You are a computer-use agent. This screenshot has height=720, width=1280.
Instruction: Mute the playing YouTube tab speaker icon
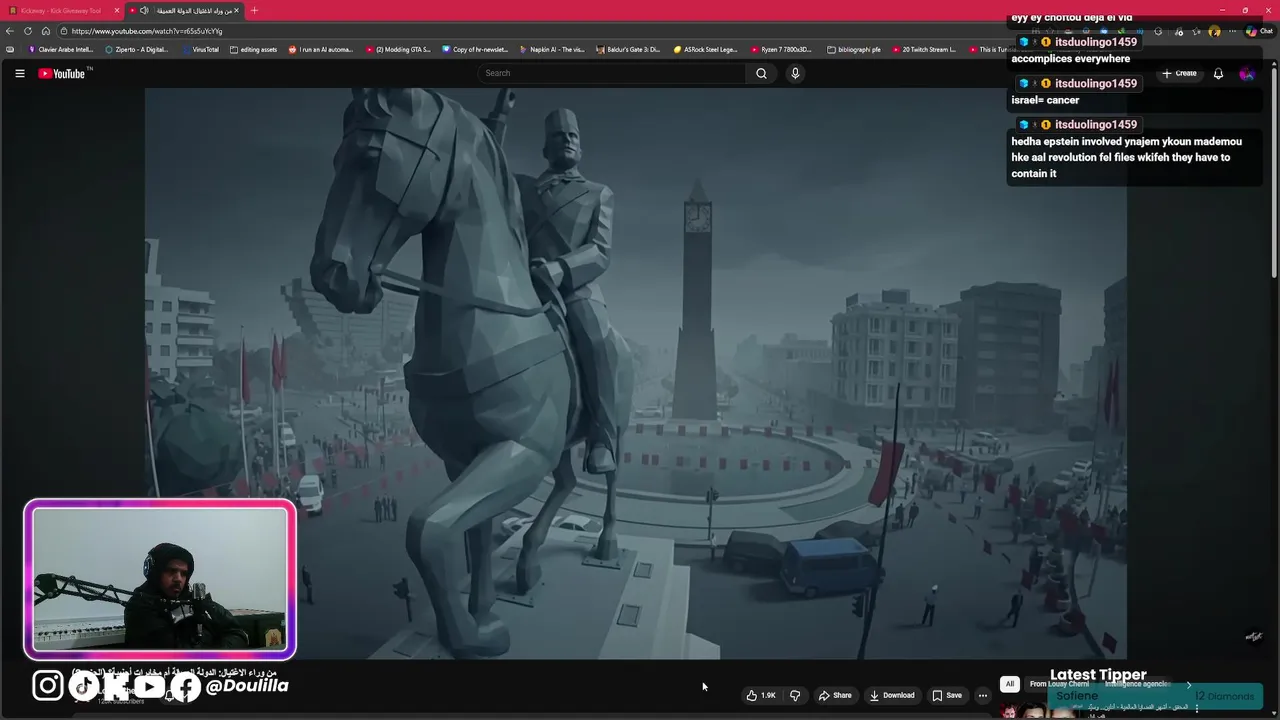[144, 10]
